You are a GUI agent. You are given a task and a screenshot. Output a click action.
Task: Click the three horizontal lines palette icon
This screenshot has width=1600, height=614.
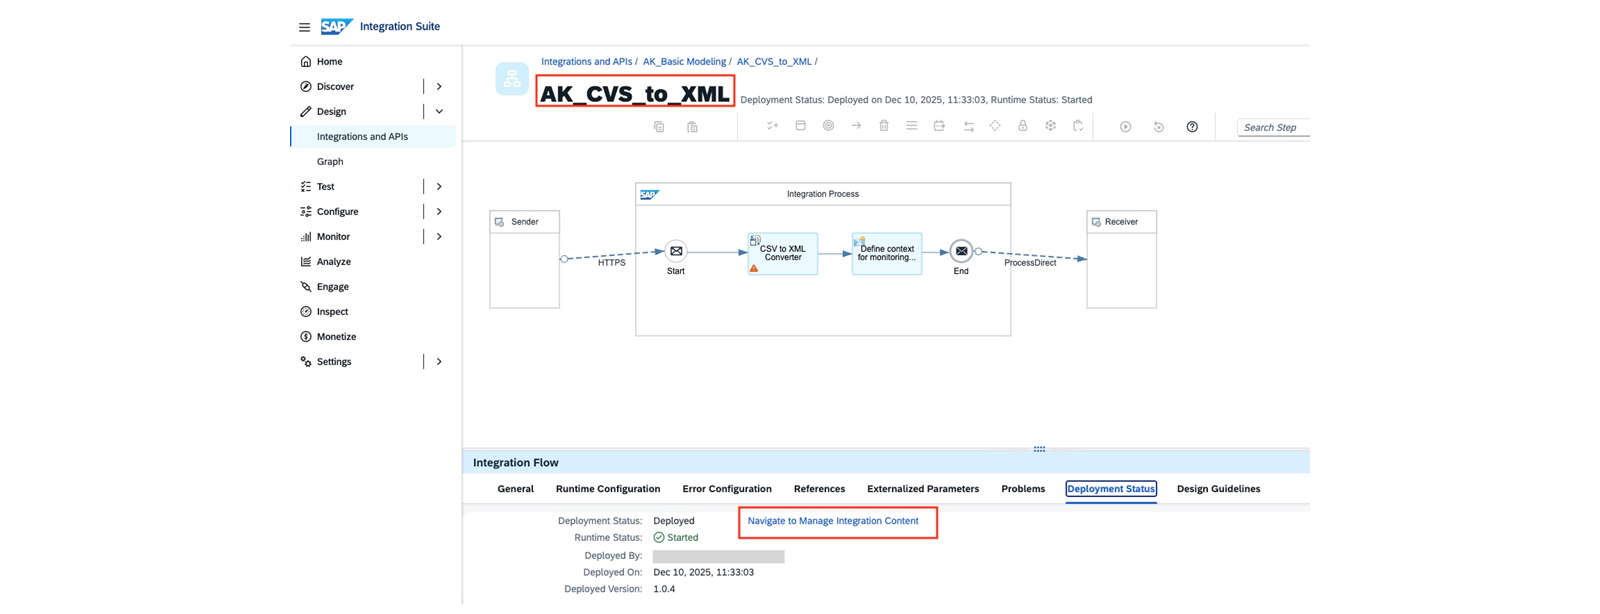pos(911,126)
